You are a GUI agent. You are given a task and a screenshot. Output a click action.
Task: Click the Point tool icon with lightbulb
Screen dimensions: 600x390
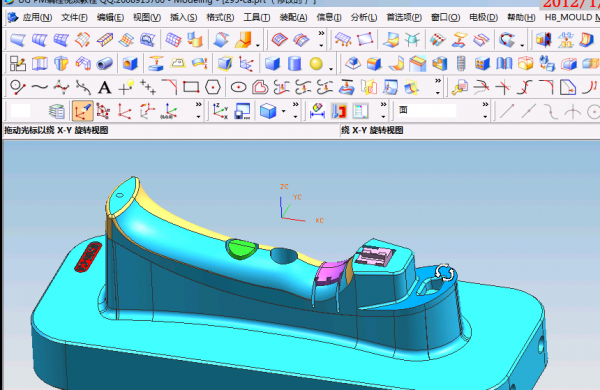tap(126, 87)
